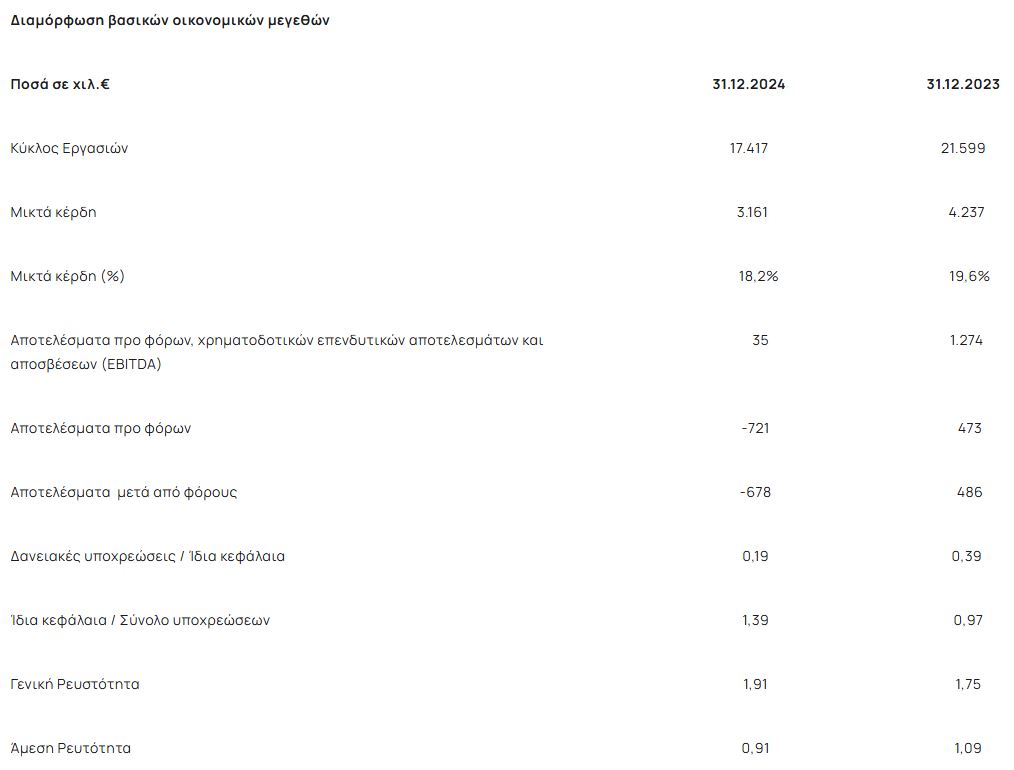Select the EBITDA value 1.274
This screenshot has width=1014, height=770.
[966, 340]
